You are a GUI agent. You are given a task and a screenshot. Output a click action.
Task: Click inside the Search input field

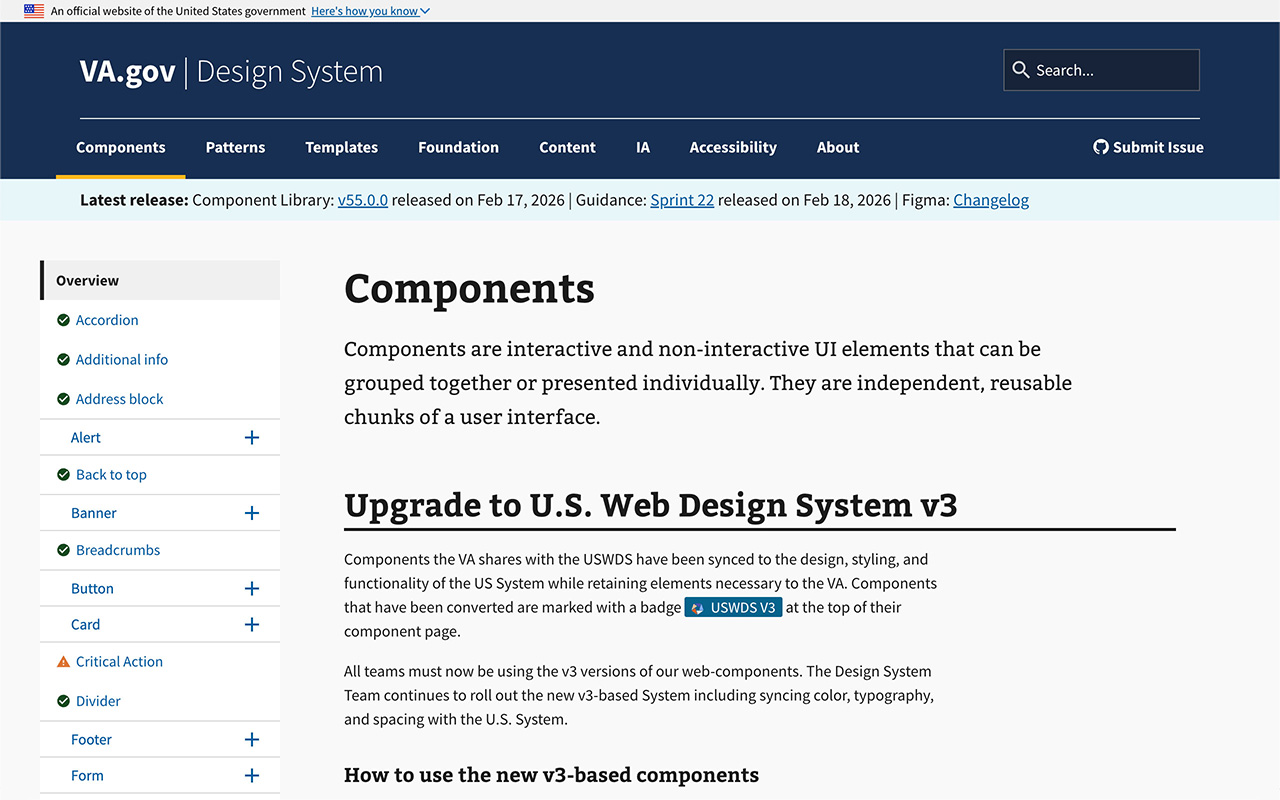pyautogui.click(x=1110, y=70)
